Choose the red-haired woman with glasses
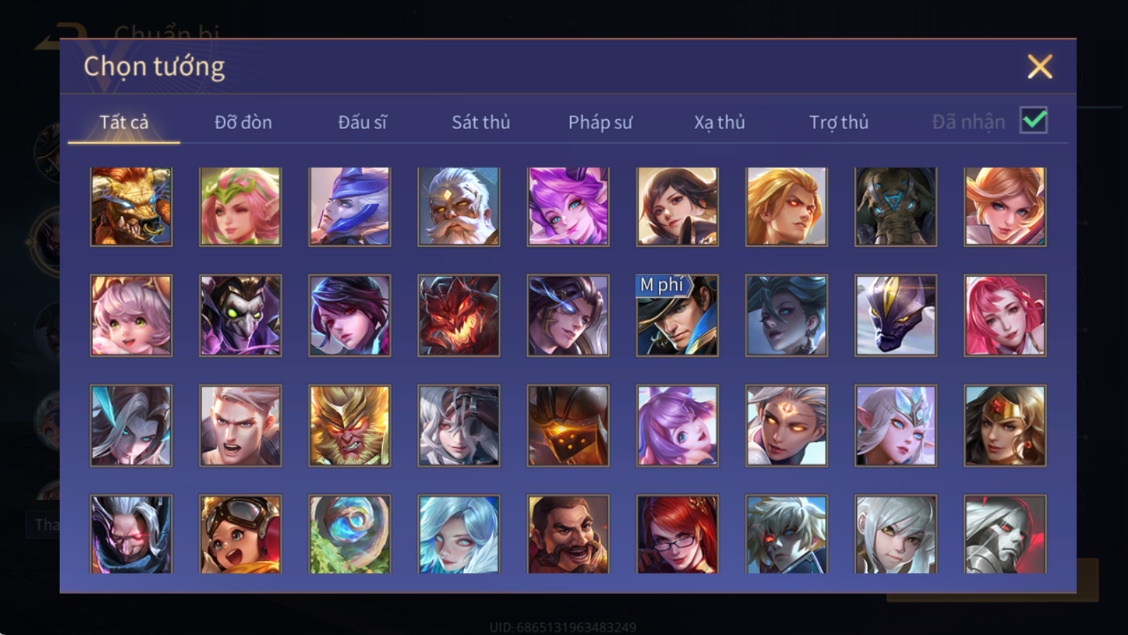 tap(677, 534)
